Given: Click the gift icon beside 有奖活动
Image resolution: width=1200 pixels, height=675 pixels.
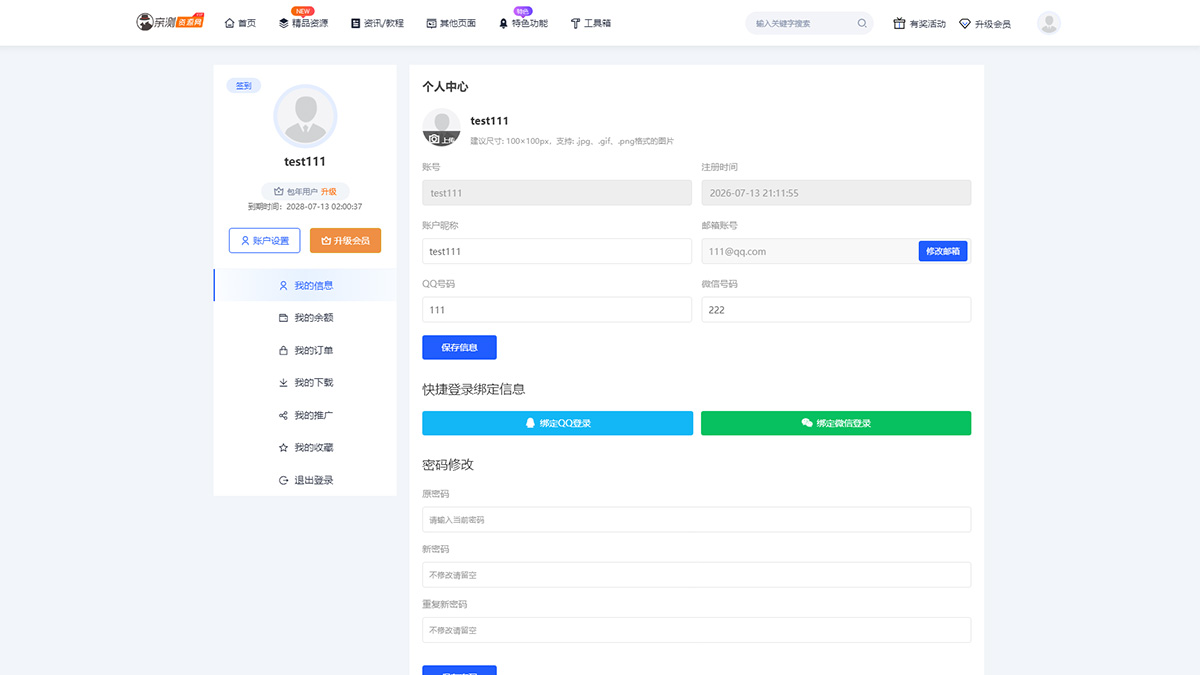Looking at the screenshot, I should (899, 23).
